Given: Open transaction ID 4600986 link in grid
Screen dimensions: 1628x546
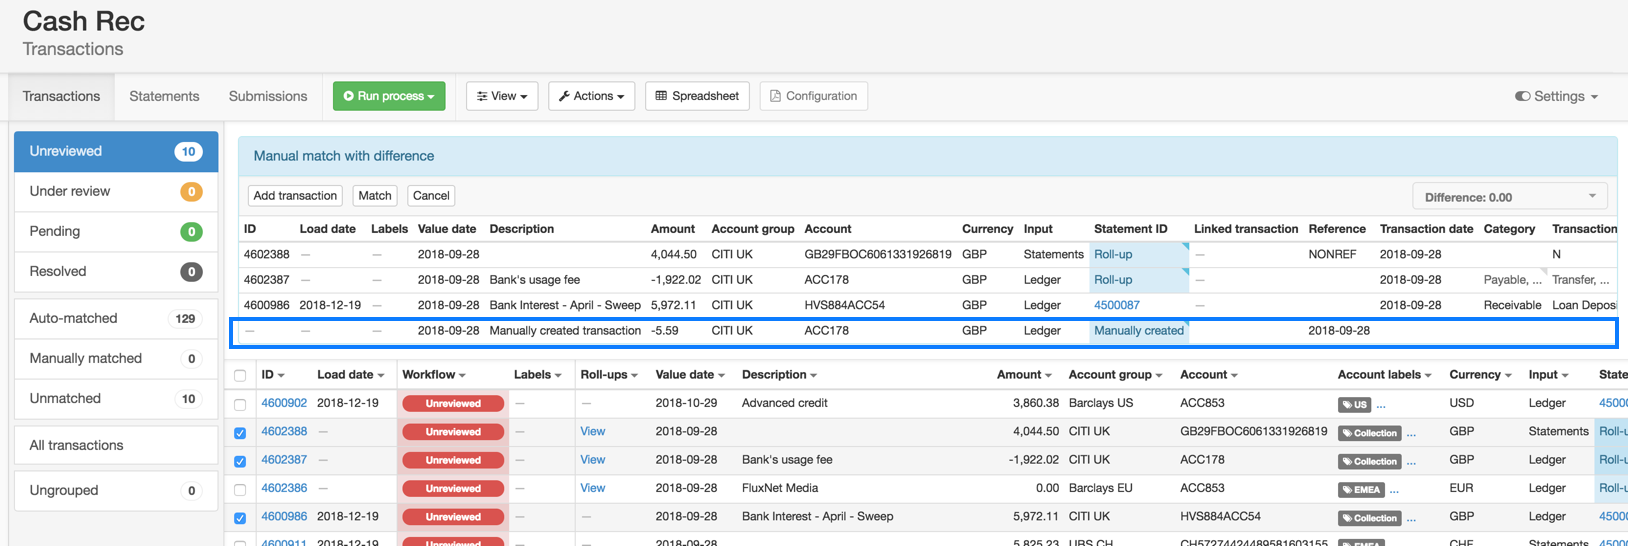Looking at the screenshot, I should (x=284, y=516).
